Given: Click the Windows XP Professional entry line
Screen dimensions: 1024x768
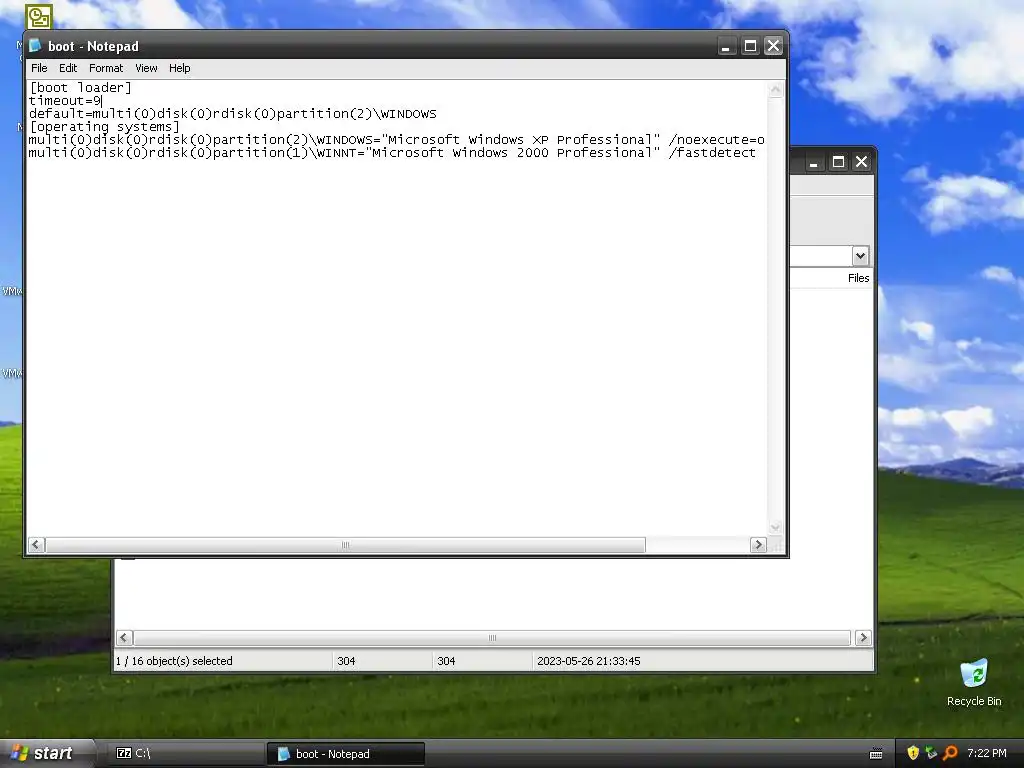Looking at the screenshot, I should (396, 140).
